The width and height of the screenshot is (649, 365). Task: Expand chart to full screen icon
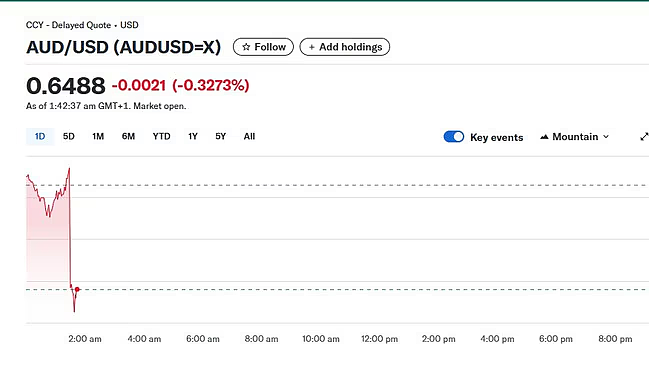click(x=644, y=137)
